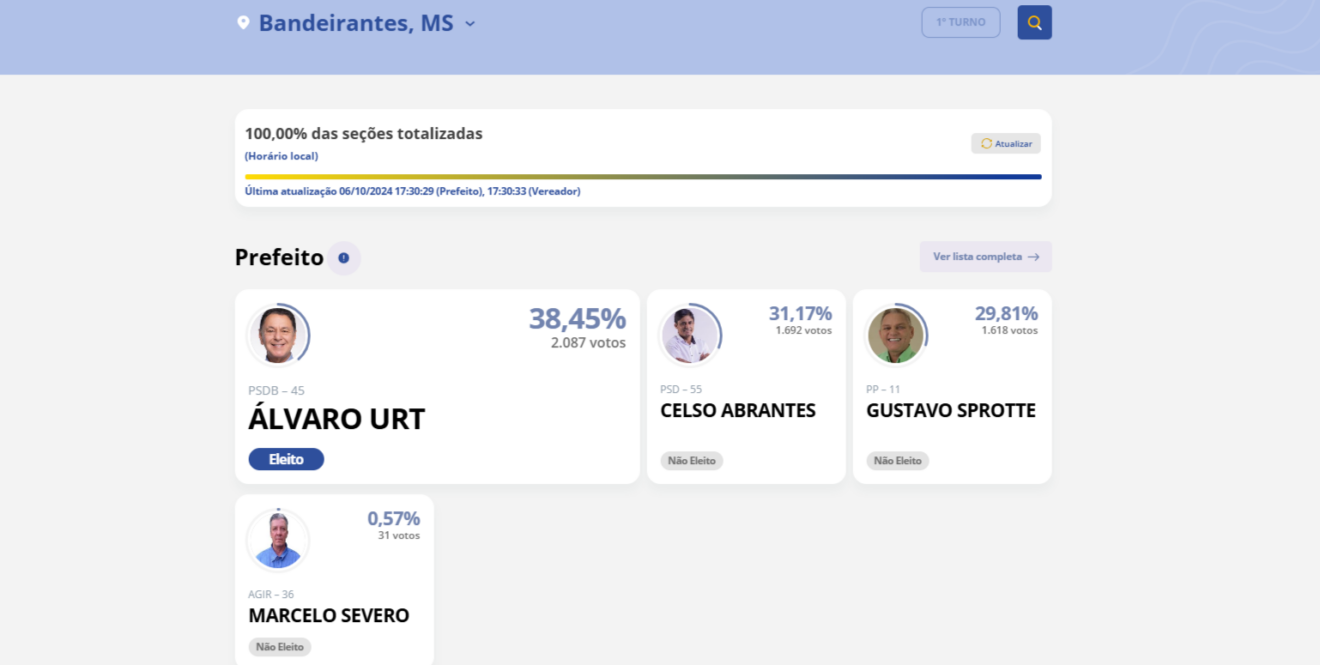The width and height of the screenshot is (1320, 665).
Task: Click the AGIR – 36 party label
Action: 271,594
